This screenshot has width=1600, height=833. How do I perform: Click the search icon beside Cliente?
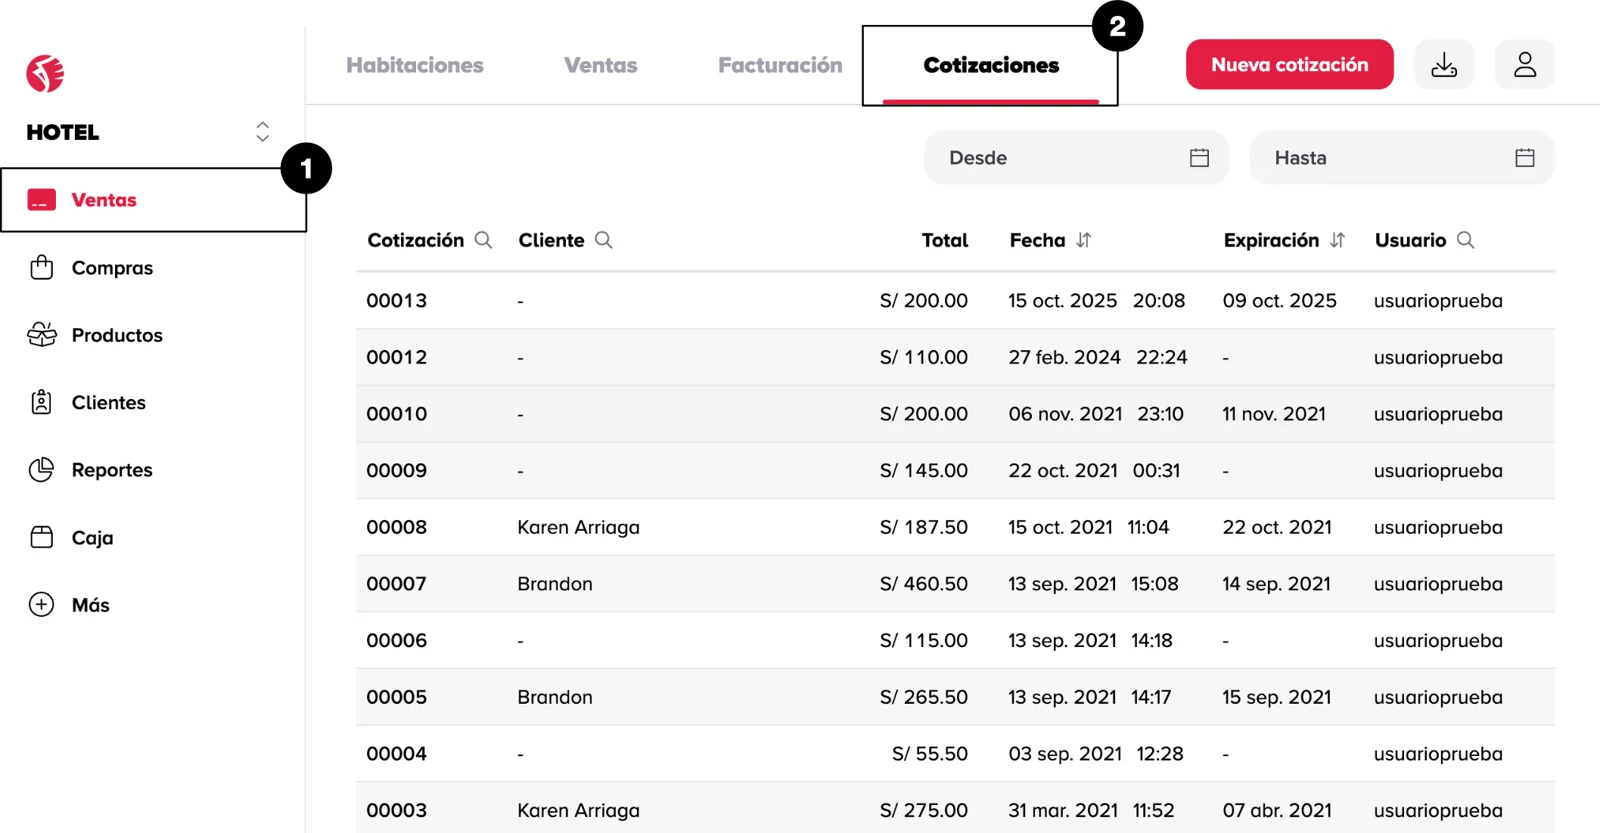click(x=604, y=240)
